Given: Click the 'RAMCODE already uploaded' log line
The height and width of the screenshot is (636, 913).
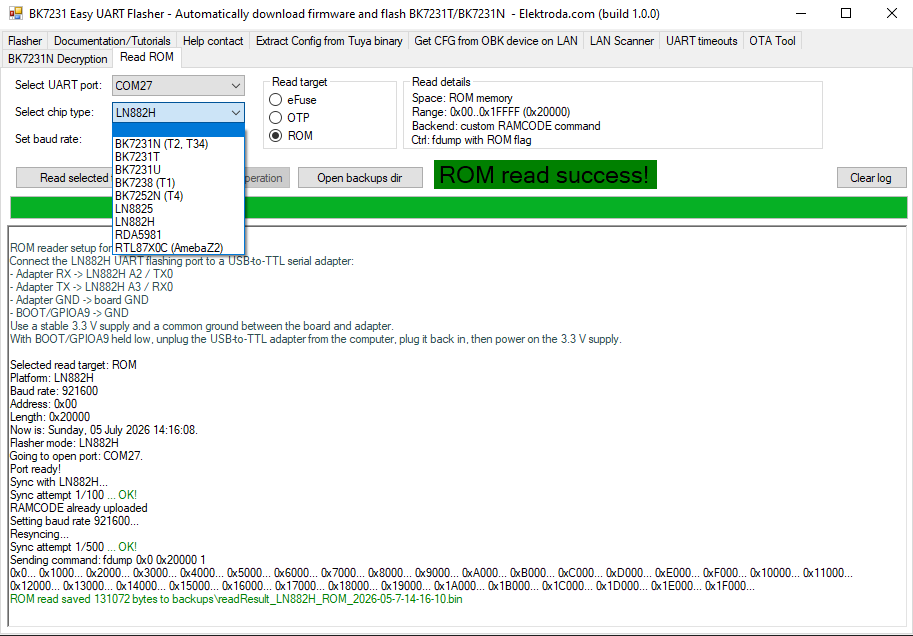Looking at the screenshot, I should [x=79, y=508].
